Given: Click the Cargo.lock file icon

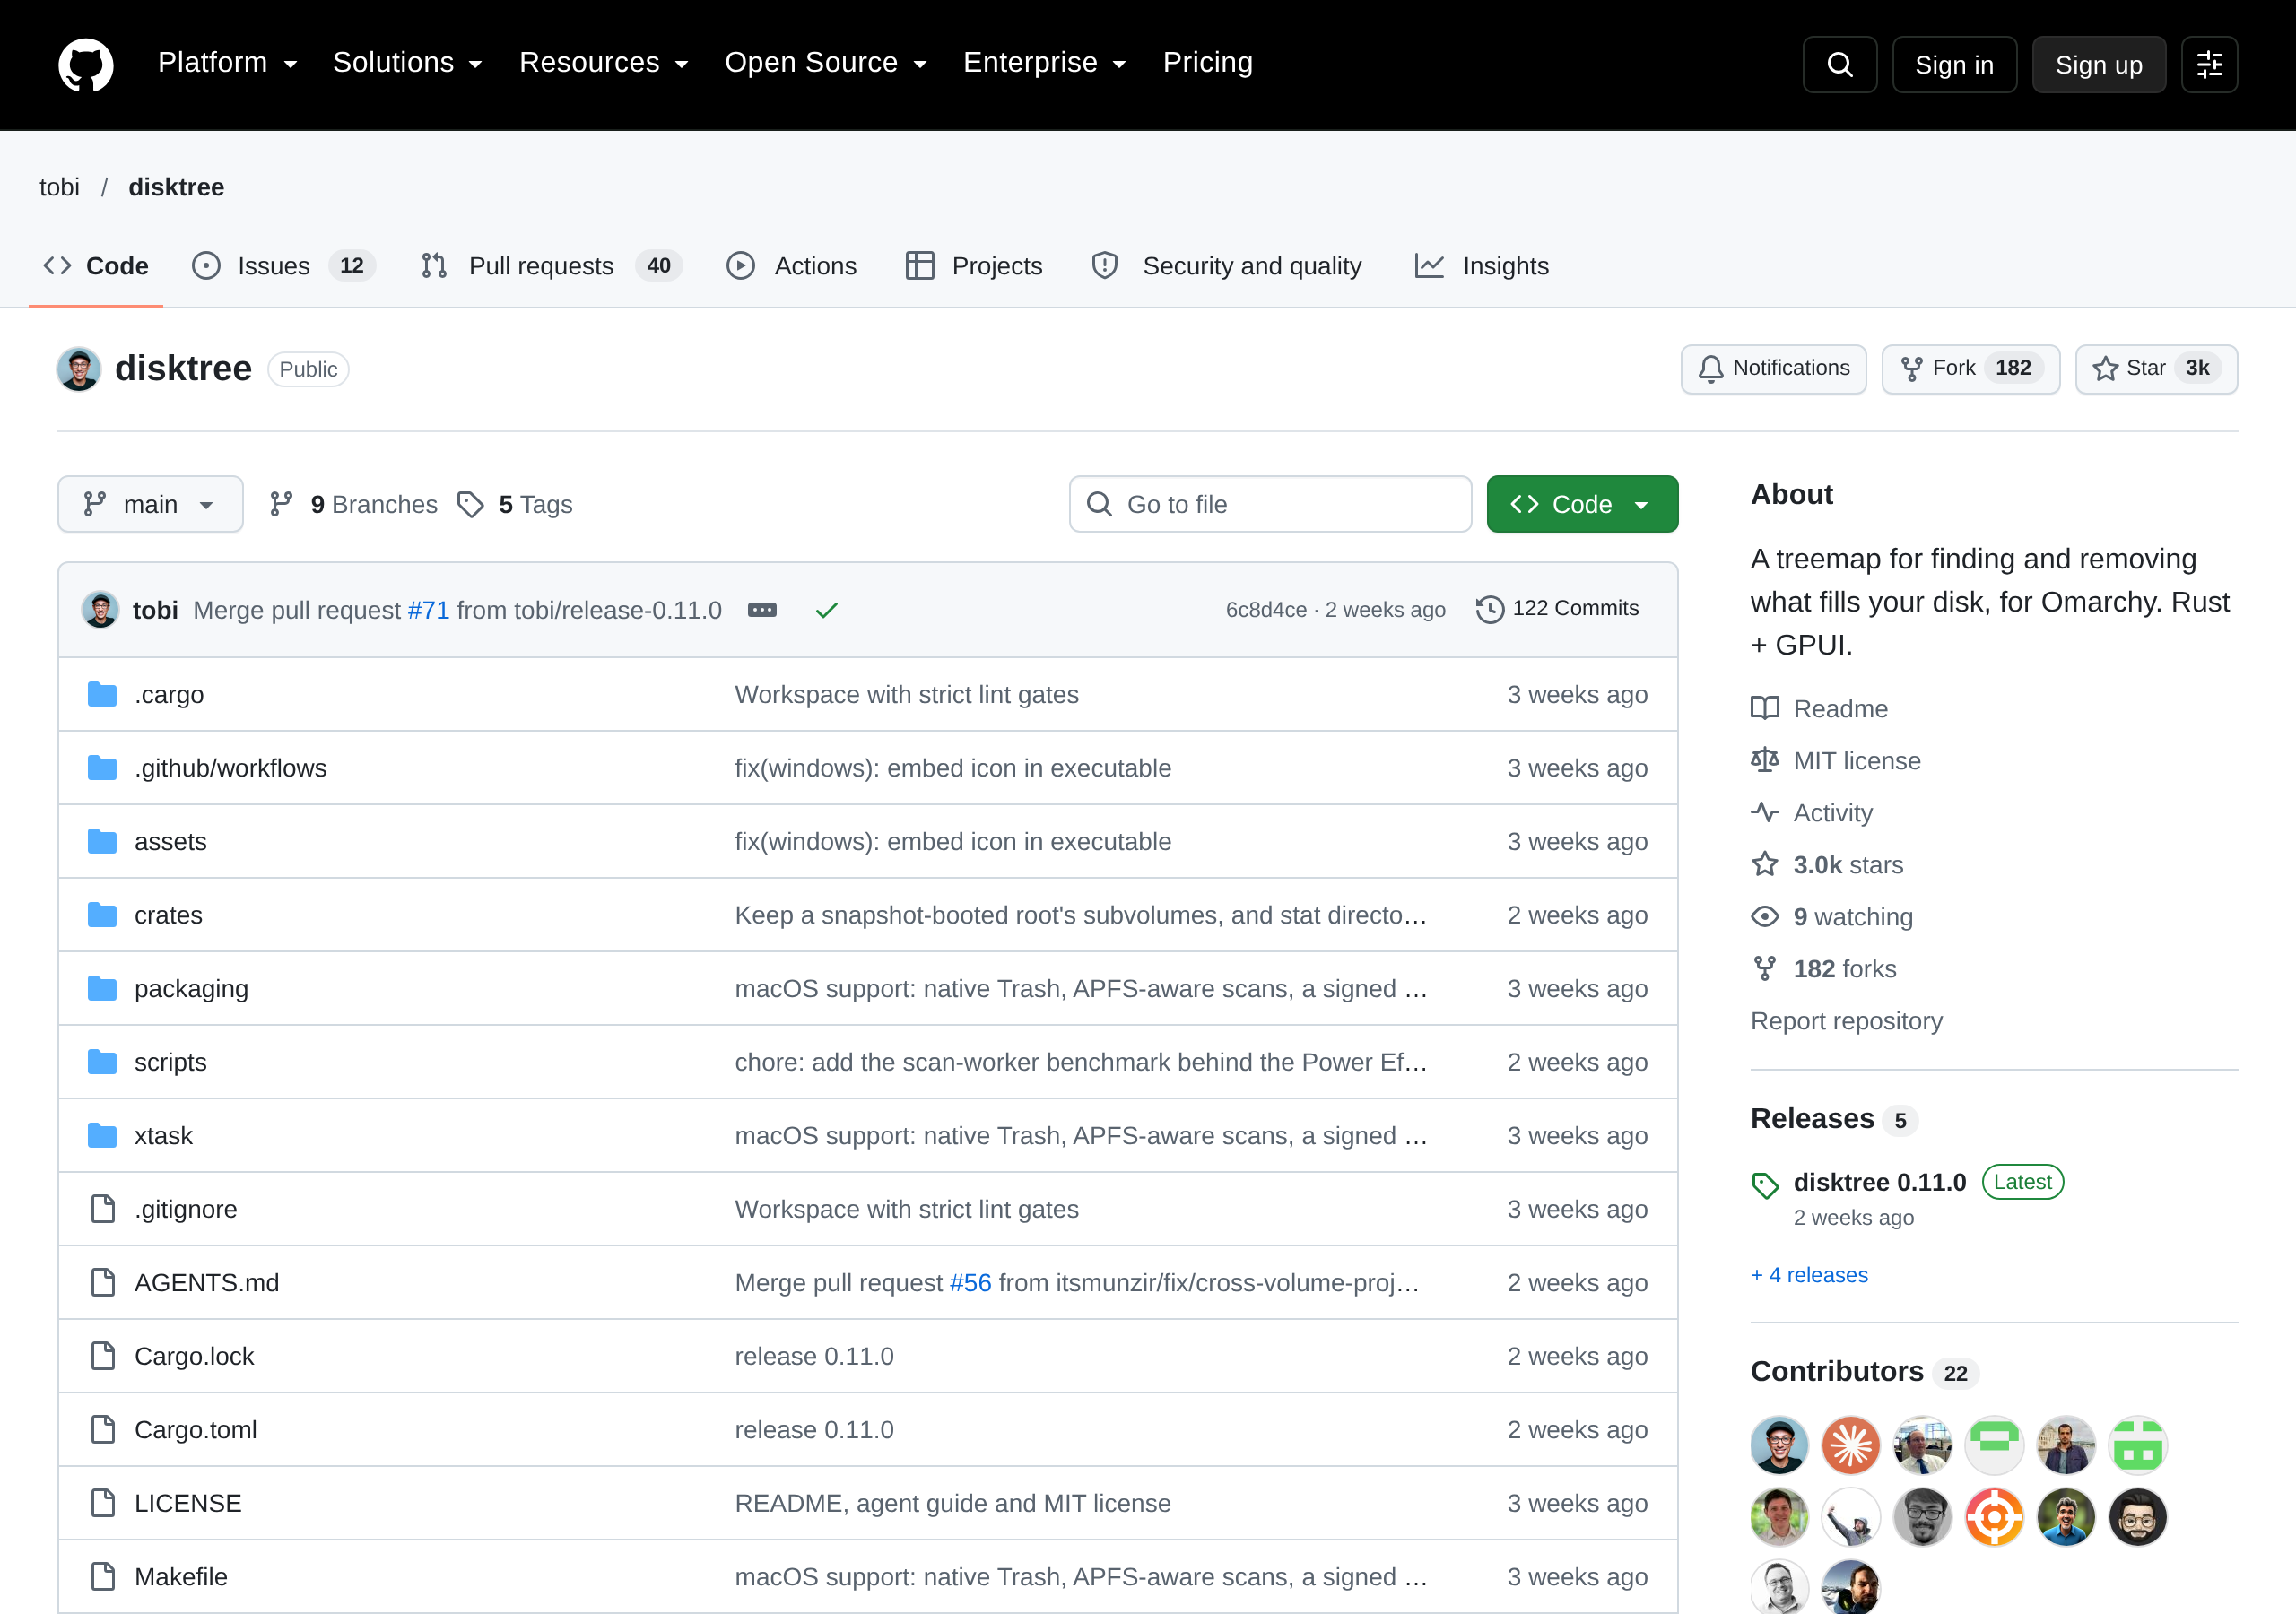Looking at the screenshot, I should click(103, 1356).
